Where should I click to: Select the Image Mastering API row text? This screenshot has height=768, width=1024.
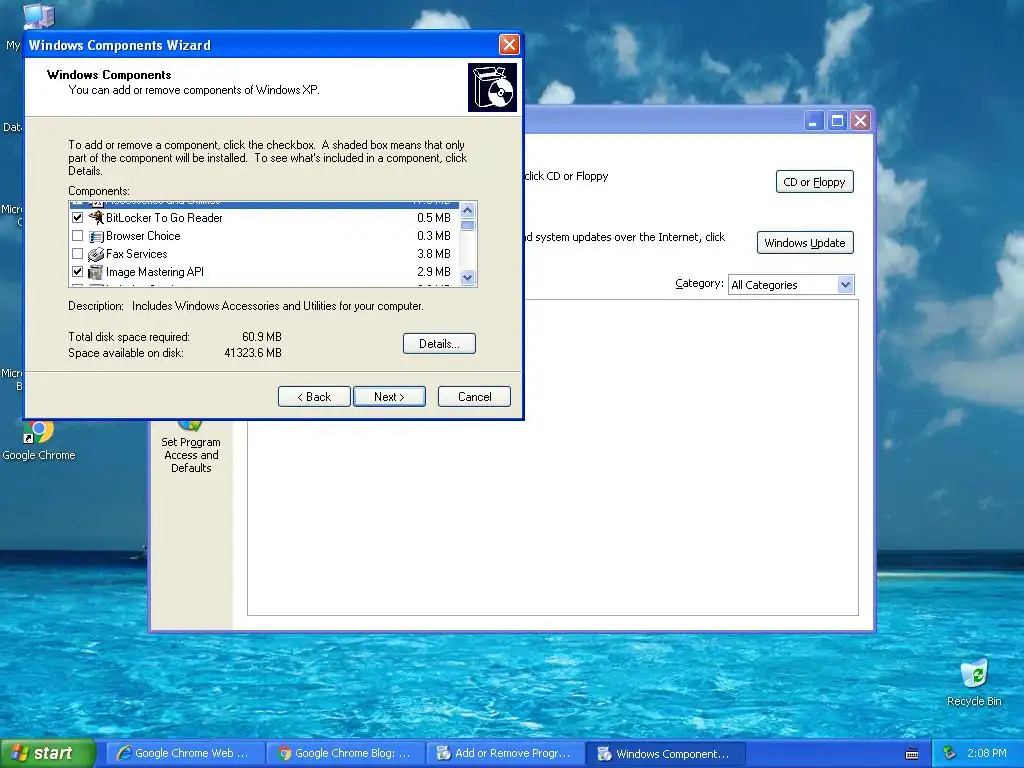click(155, 272)
